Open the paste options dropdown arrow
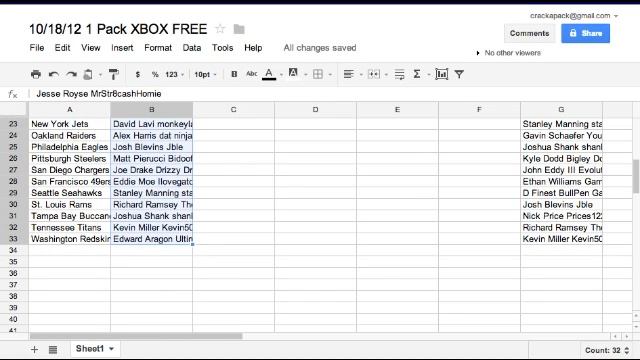Viewport: 640px width, 360px height. click(100, 75)
